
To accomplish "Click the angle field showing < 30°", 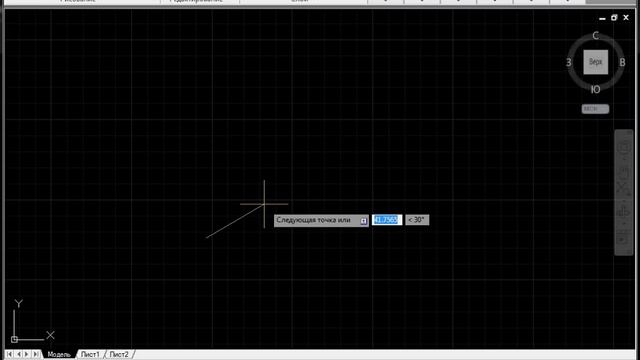I will 417,220.
